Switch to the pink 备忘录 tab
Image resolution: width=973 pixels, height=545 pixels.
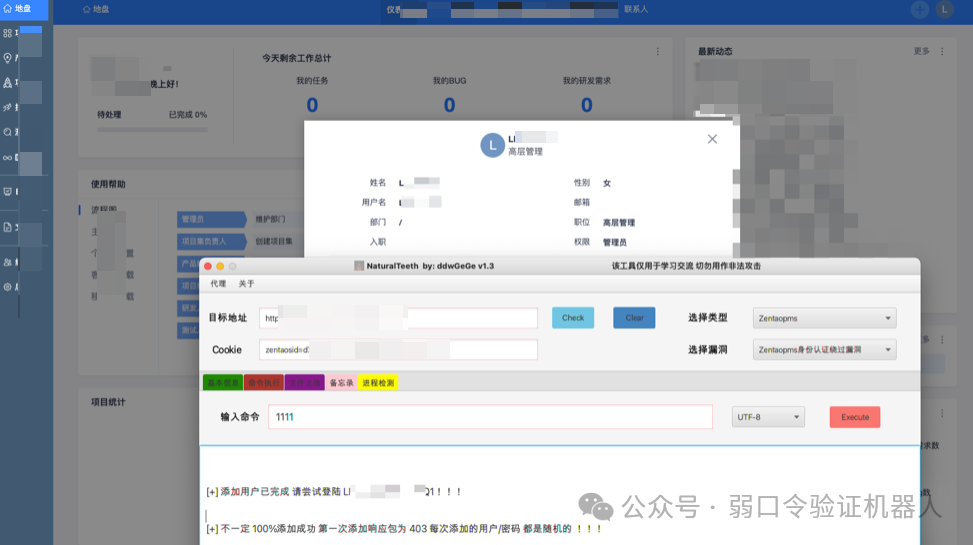point(341,382)
